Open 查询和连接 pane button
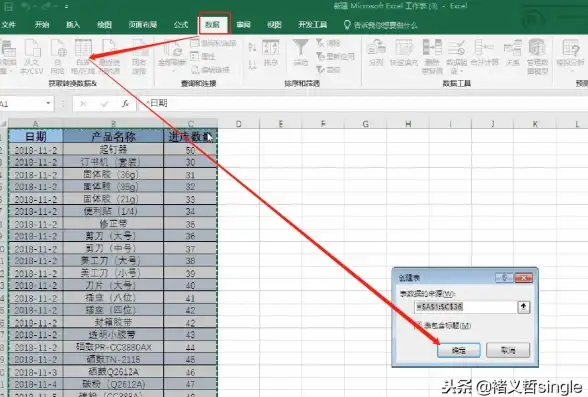Screen dimensions: 588x397 pos(213,43)
